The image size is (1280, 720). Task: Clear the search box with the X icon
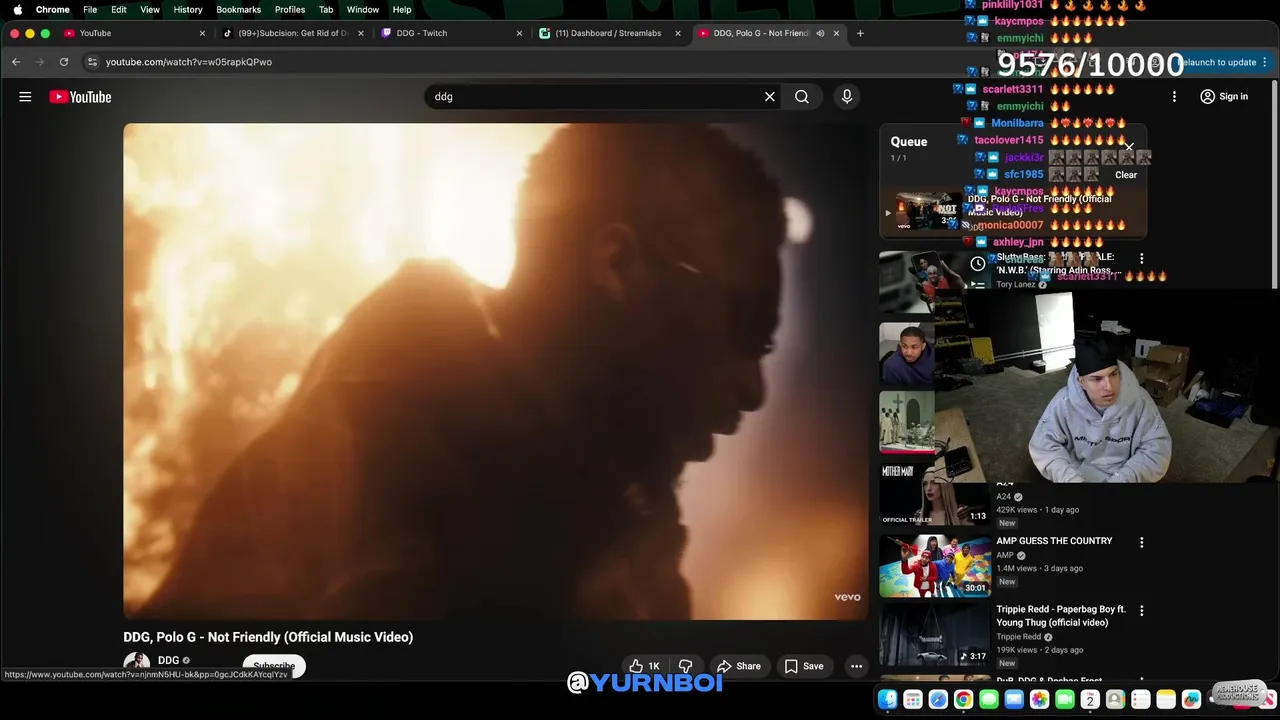(770, 97)
